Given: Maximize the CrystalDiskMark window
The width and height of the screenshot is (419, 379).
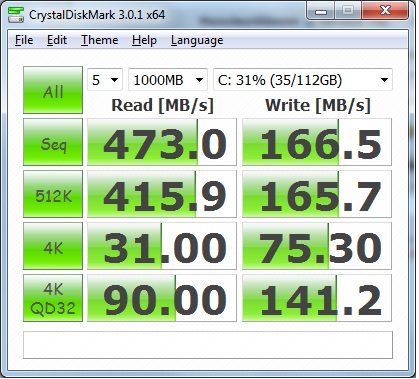Looking at the screenshot, I should (348, 11).
